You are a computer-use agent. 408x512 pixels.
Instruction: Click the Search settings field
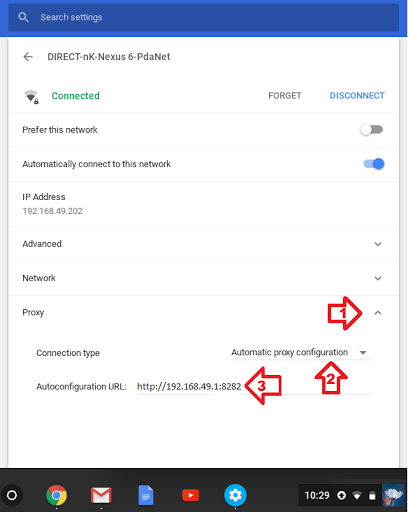(x=204, y=17)
